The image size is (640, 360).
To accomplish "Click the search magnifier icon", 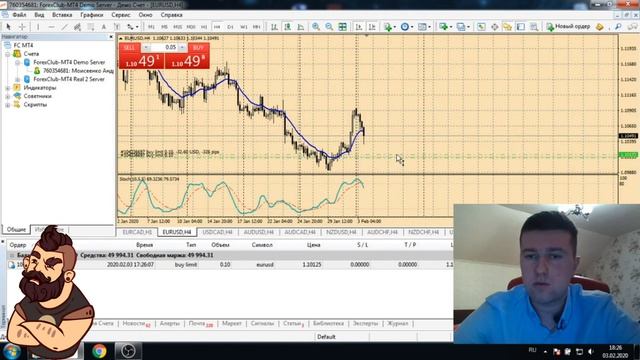I will tap(618, 27).
